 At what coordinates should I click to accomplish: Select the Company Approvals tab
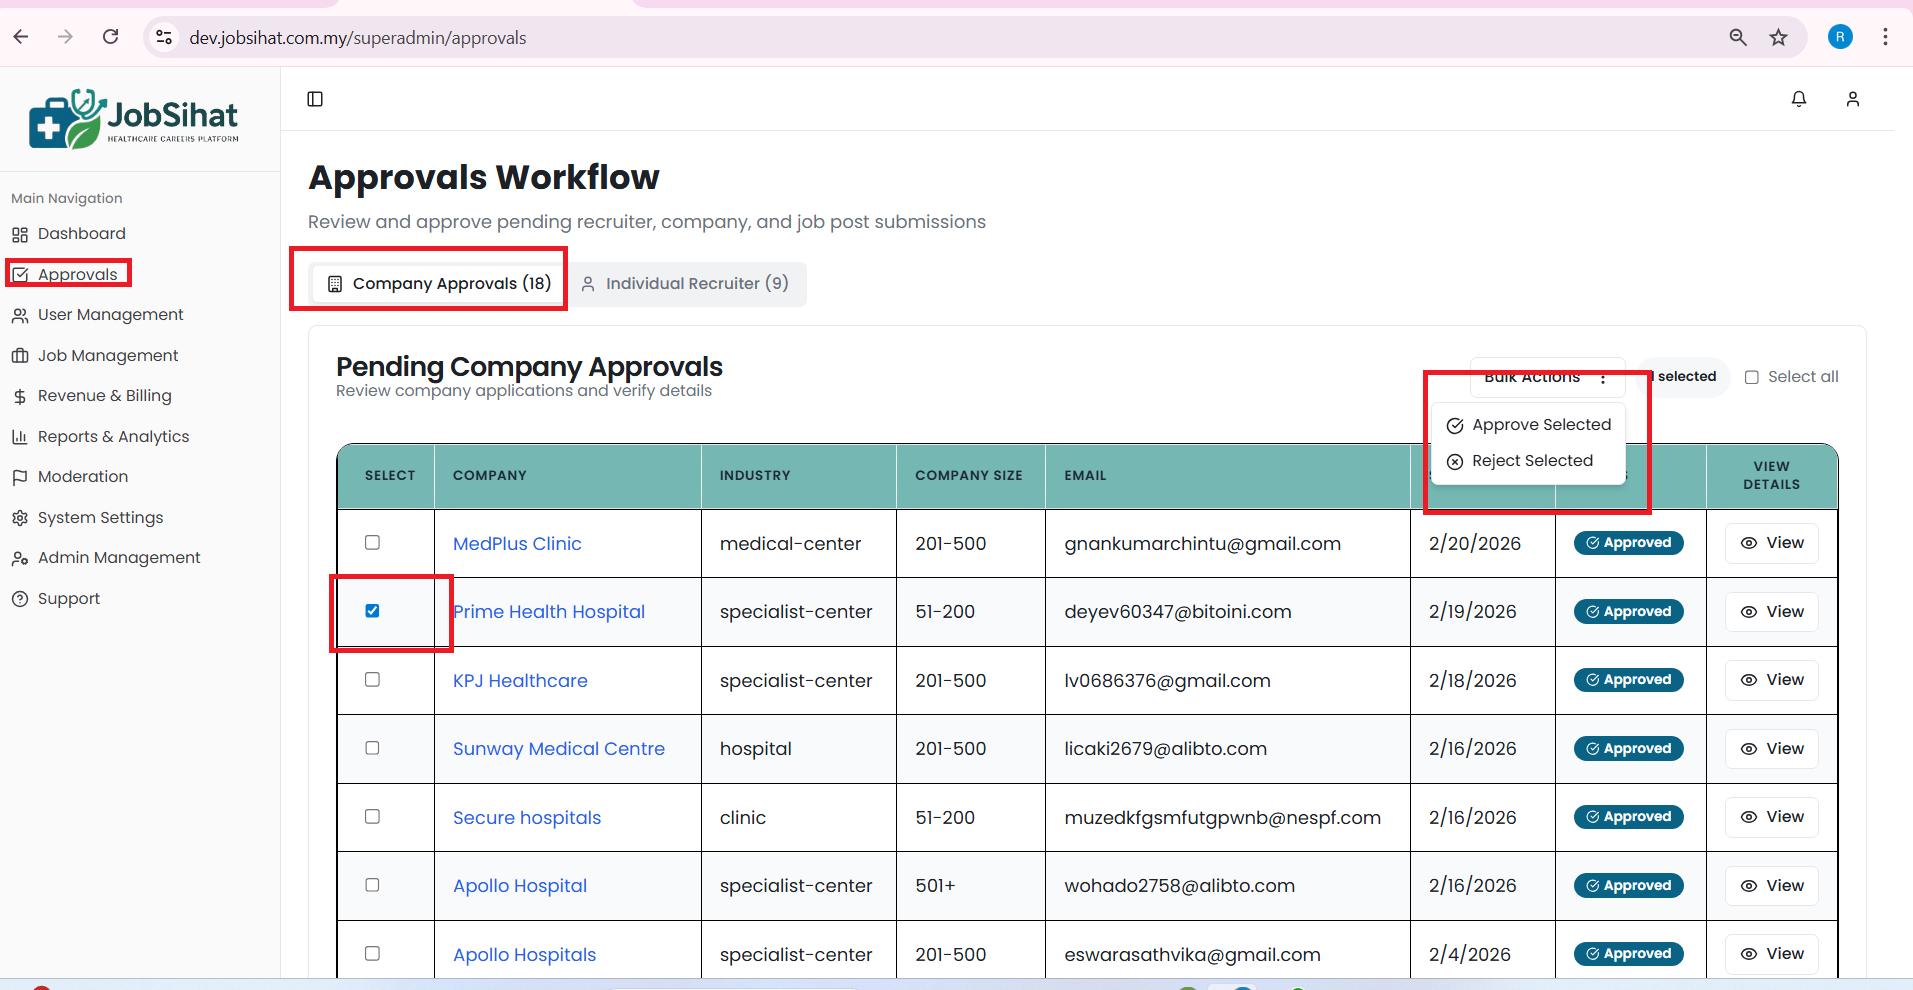tap(440, 284)
